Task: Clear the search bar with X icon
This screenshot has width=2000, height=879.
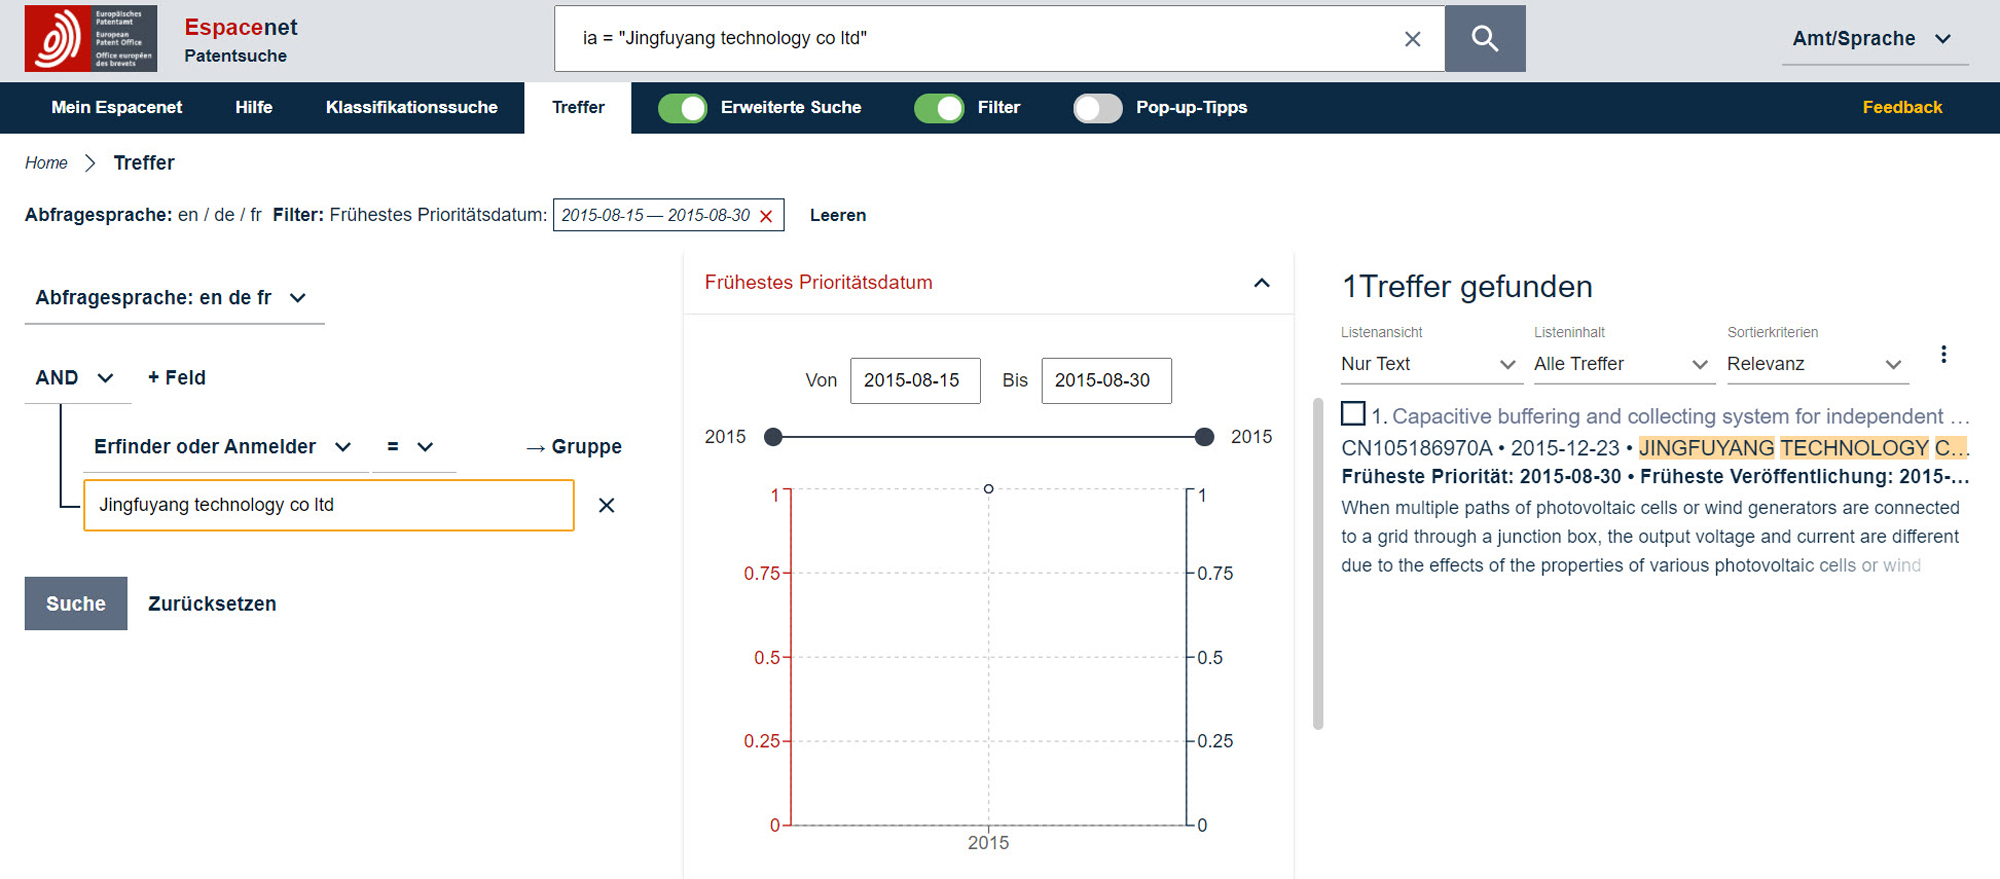Action: coord(1412,39)
